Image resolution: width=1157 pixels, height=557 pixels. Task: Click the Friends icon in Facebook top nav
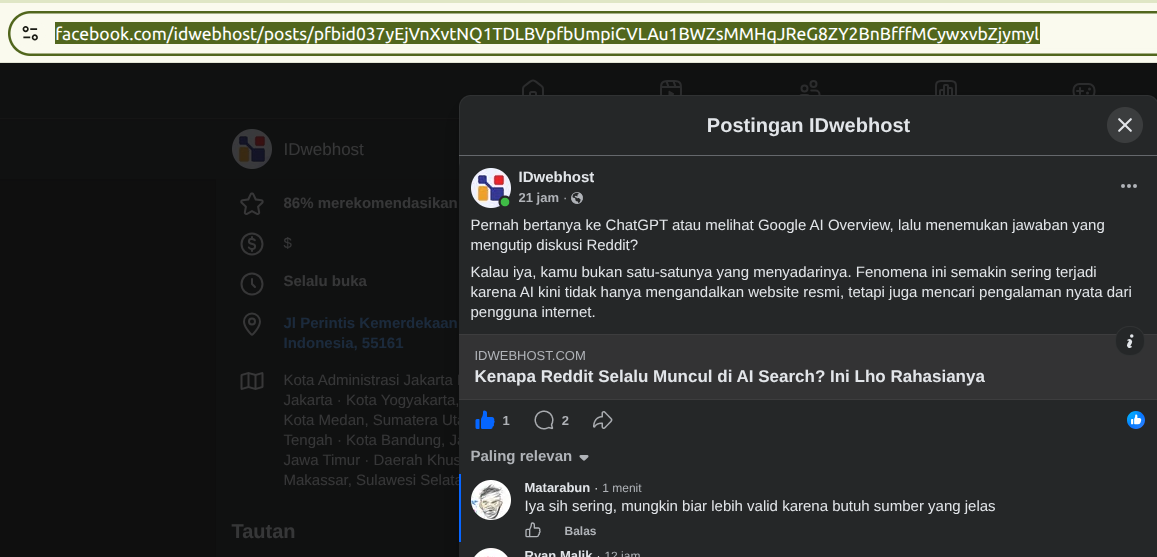(x=809, y=89)
